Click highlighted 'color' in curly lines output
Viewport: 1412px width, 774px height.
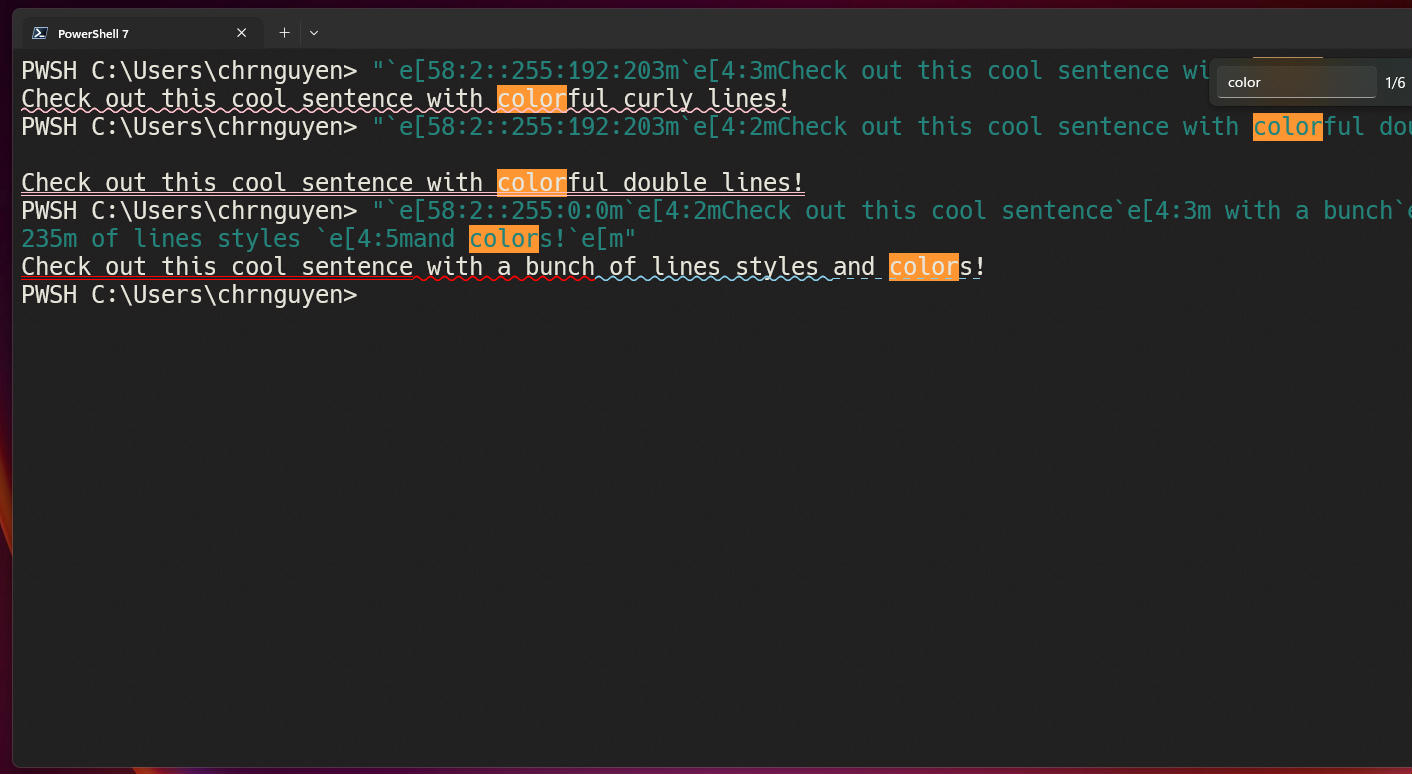tap(532, 99)
